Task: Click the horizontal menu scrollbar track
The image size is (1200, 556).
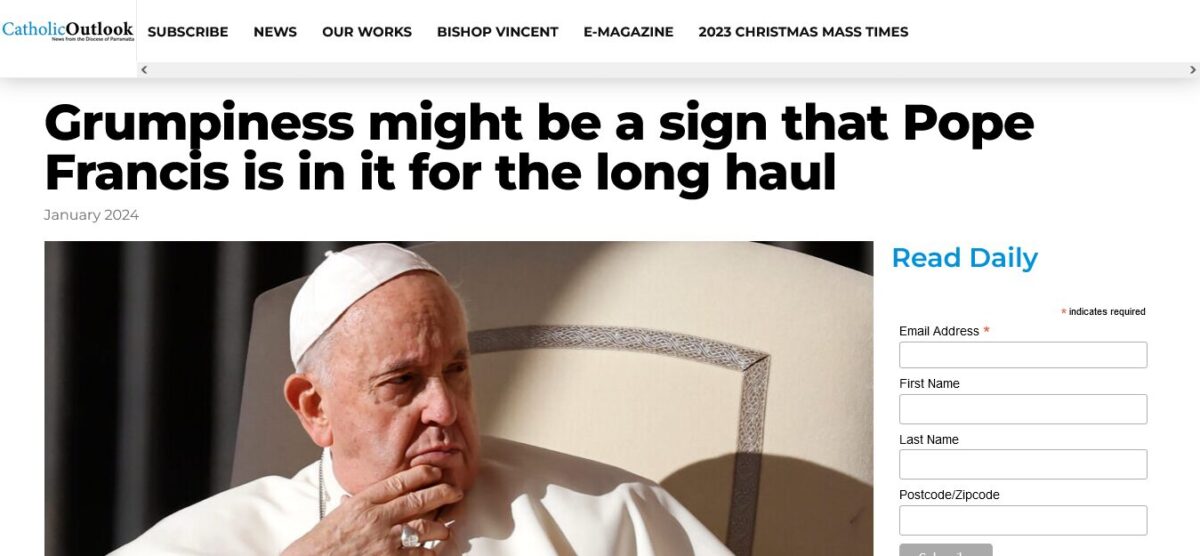Action: (668, 70)
